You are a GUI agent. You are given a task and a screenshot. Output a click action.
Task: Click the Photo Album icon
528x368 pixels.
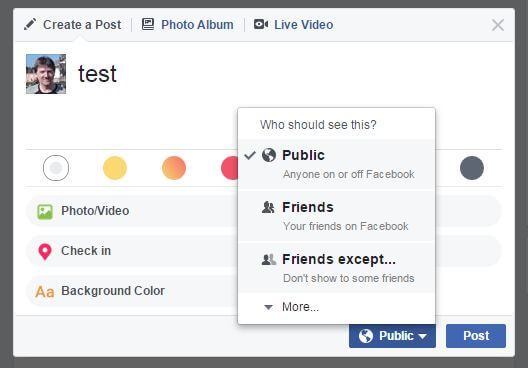pyautogui.click(x=148, y=24)
